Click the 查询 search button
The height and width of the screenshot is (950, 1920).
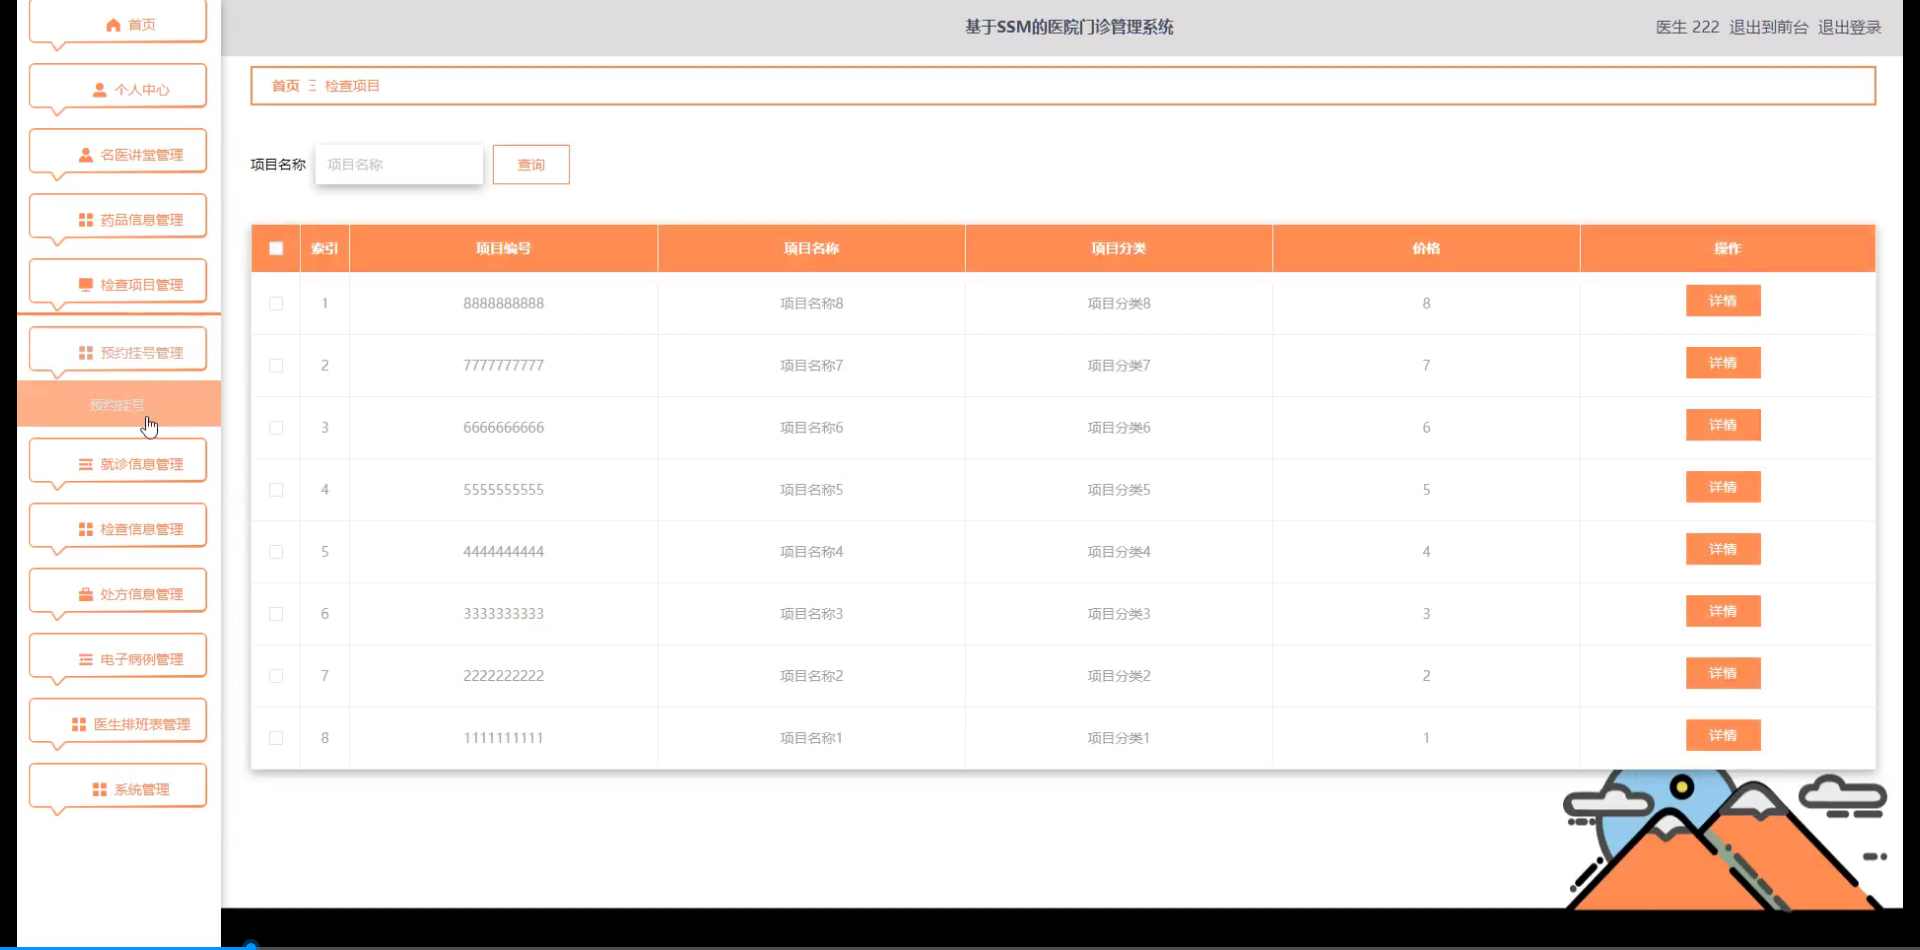click(x=531, y=164)
